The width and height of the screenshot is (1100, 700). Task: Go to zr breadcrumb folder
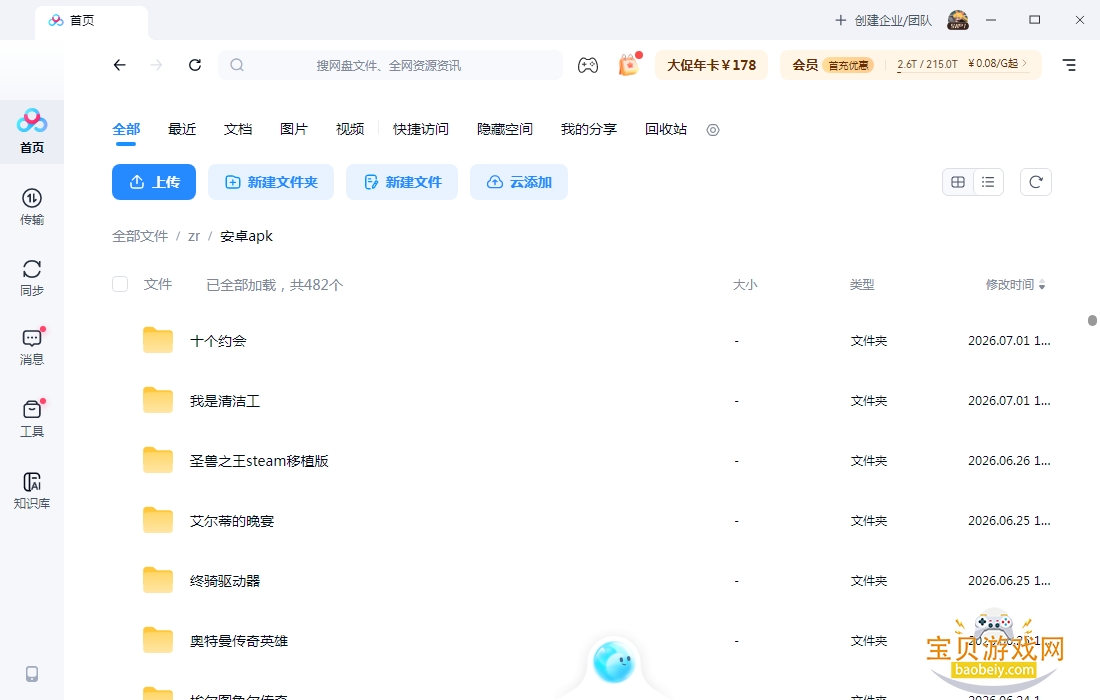click(x=194, y=236)
